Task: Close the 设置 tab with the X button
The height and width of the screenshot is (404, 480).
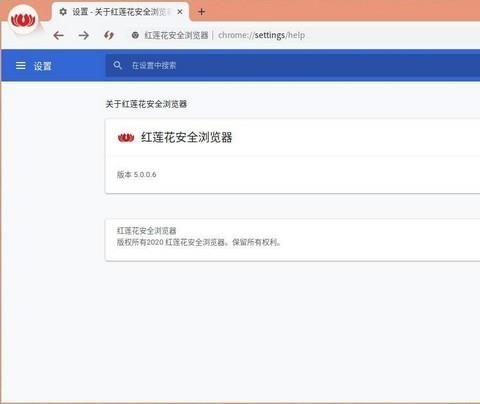Action: coord(180,12)
